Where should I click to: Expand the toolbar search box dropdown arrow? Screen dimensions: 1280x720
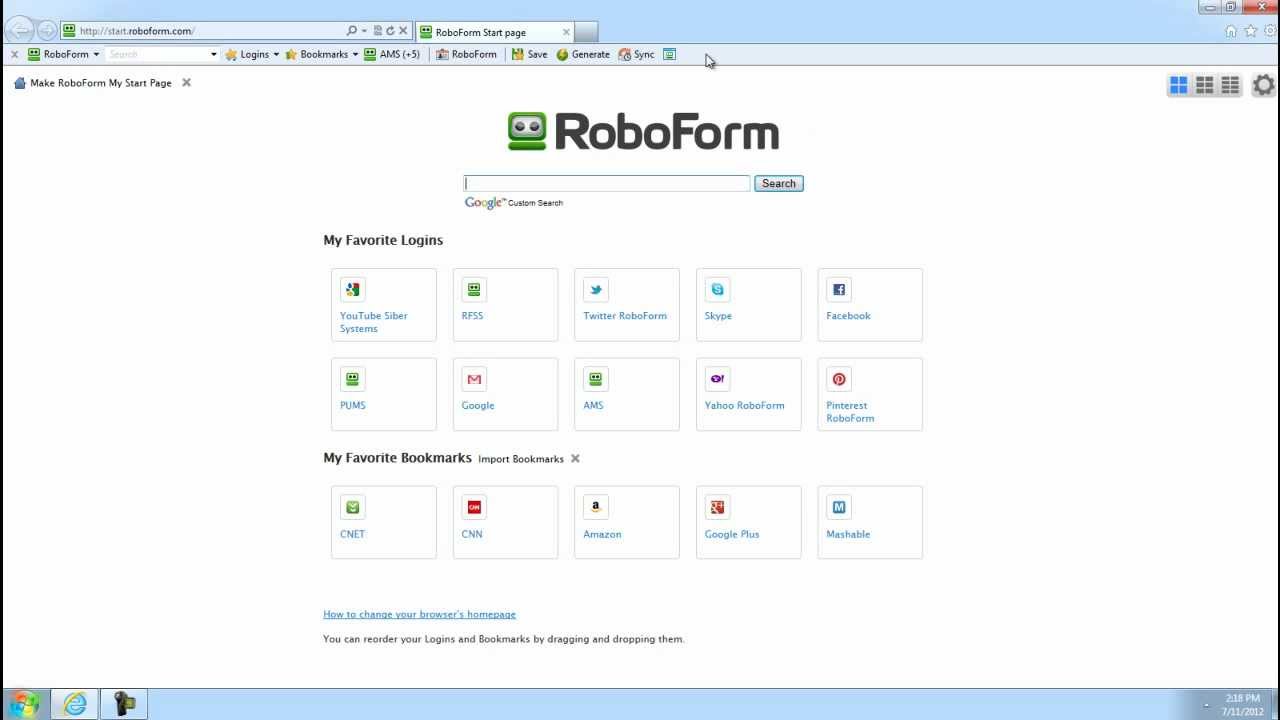[x=213, y=54]
